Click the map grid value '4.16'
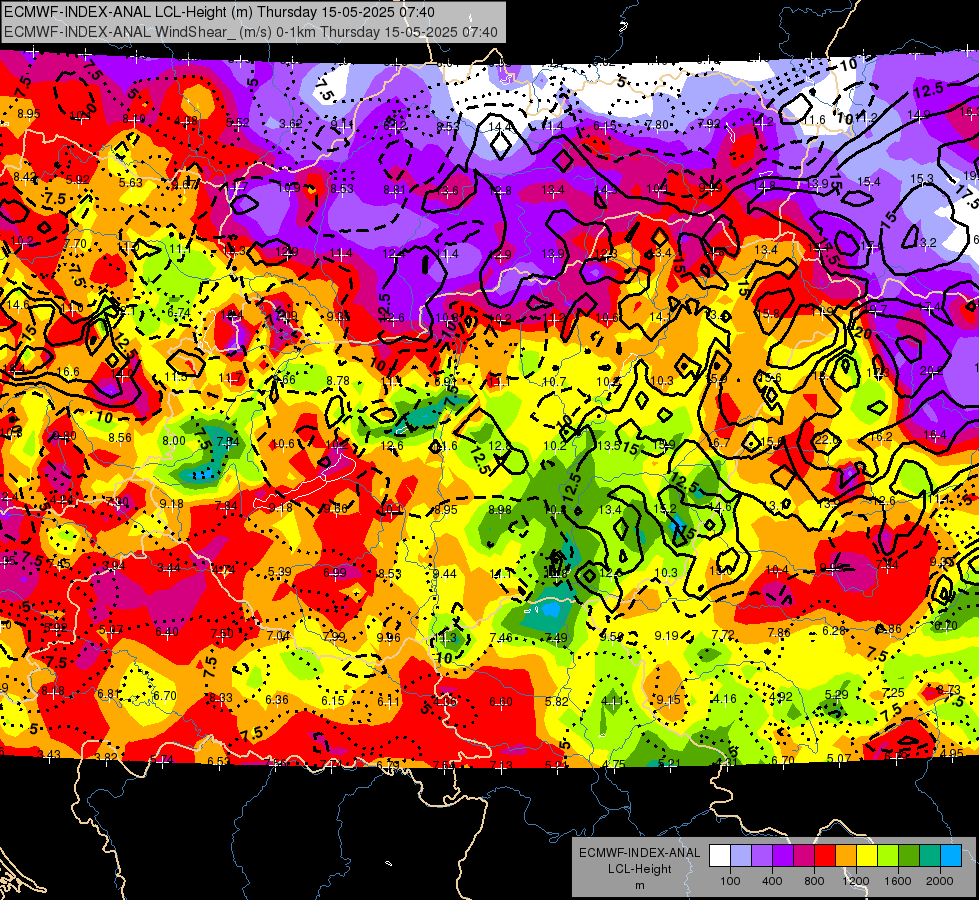Screen dimensions: 979x900 (724, 698)
